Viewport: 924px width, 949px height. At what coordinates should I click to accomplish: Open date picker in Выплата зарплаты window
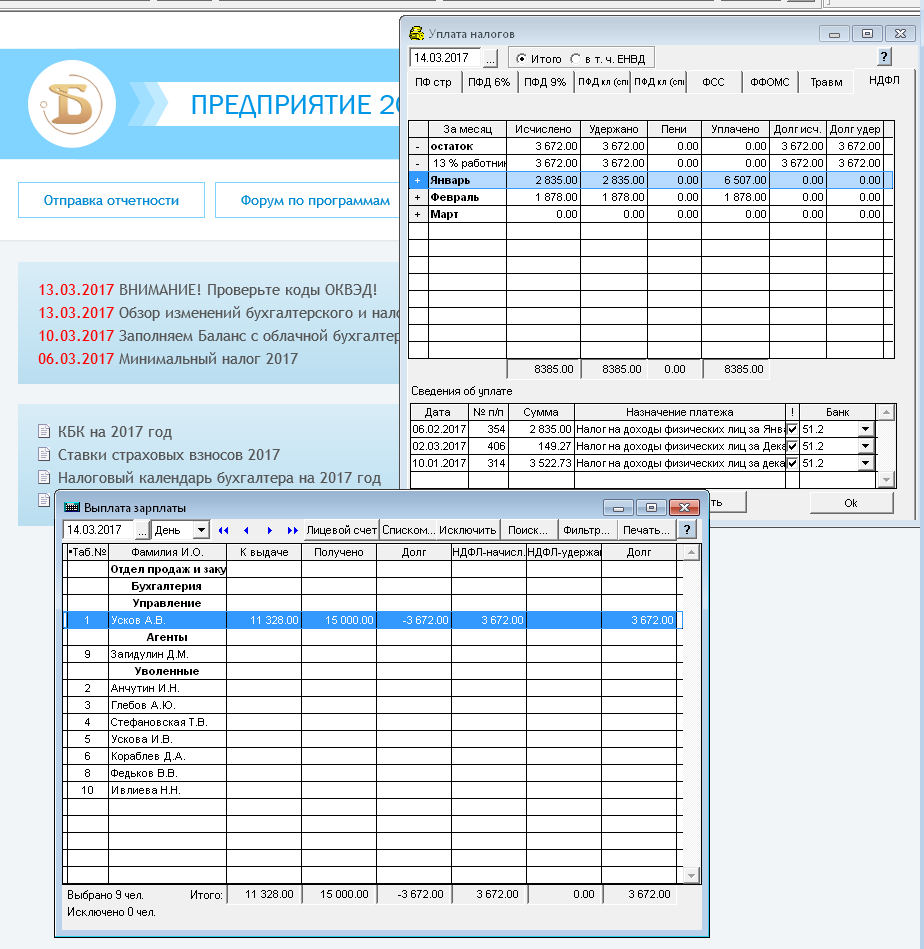point(141,530)
